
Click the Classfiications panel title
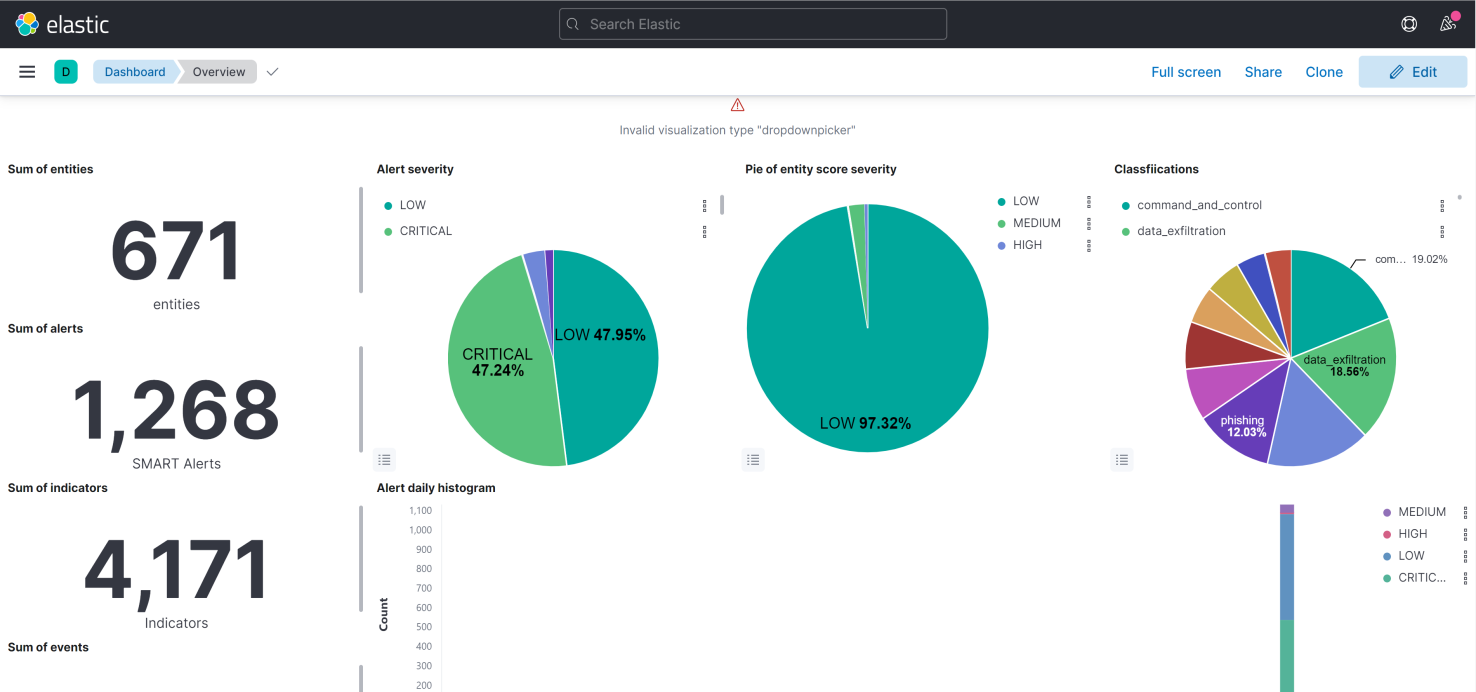[x=1156, y=169]
